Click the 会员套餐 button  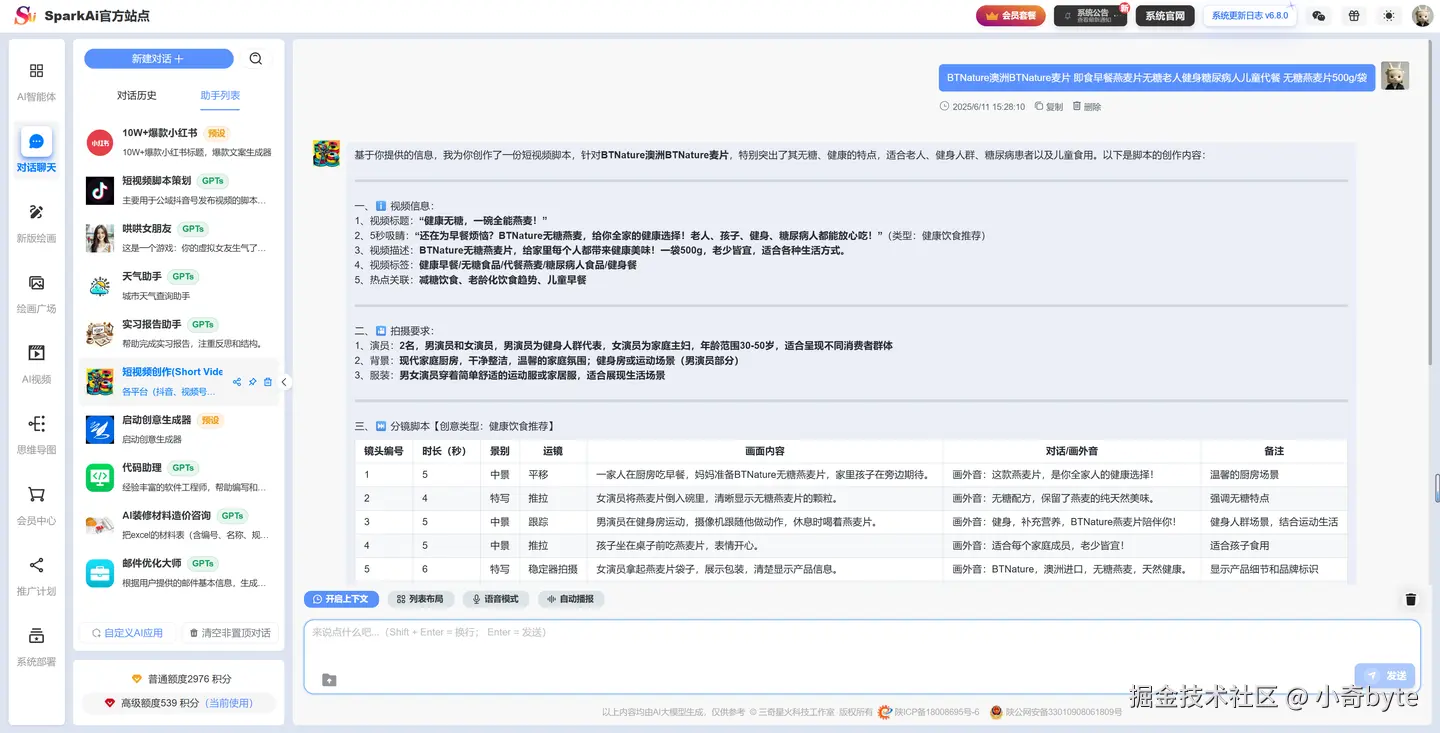(x=1011, y=16)
